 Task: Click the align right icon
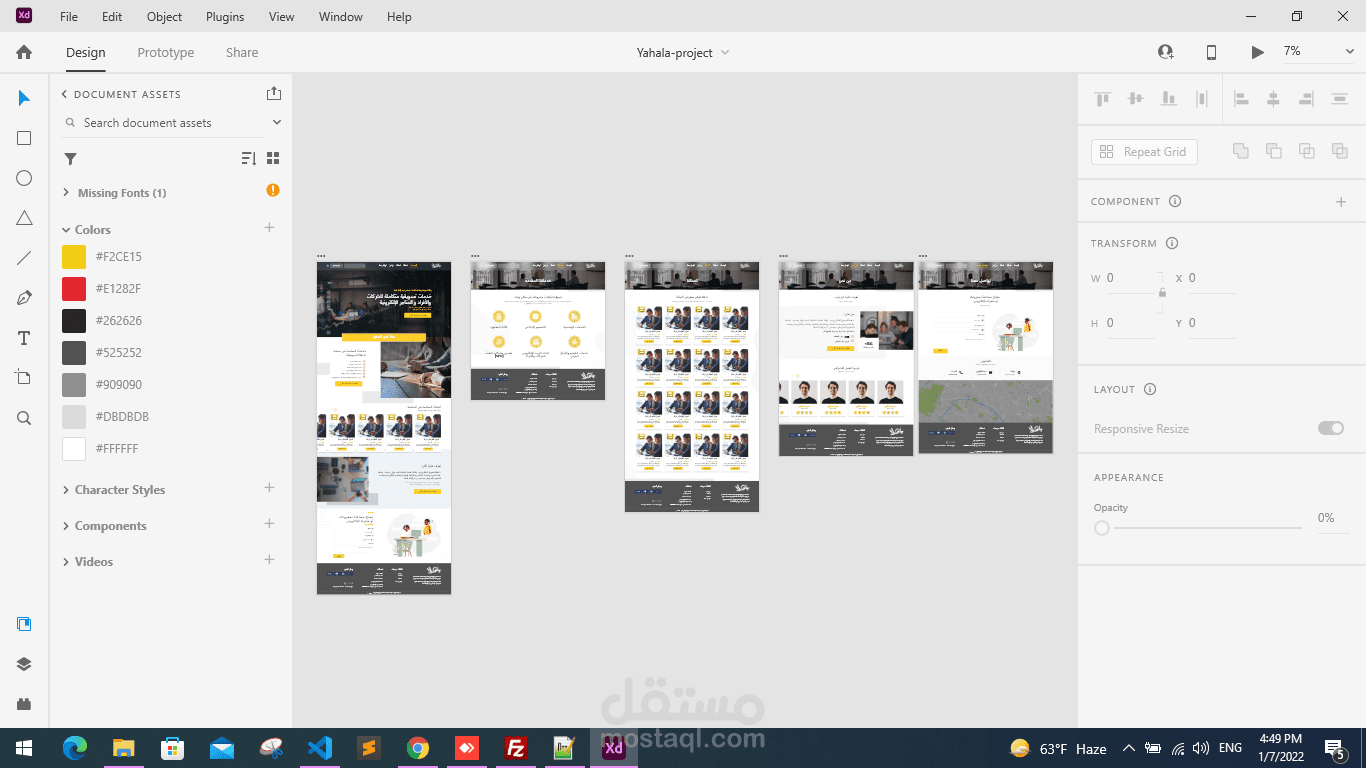pyautogui.click(x=1306, y=98)
